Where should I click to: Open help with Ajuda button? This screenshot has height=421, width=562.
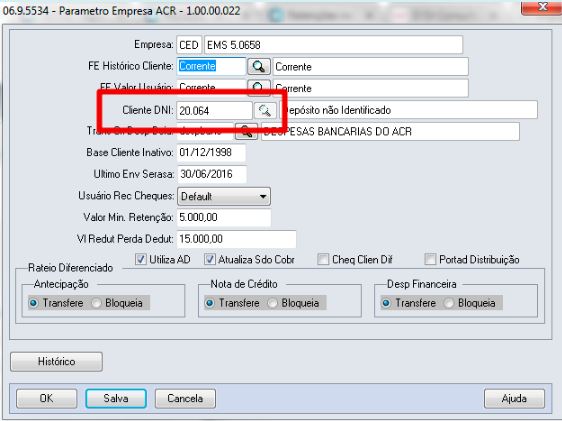tap(514, 398)
